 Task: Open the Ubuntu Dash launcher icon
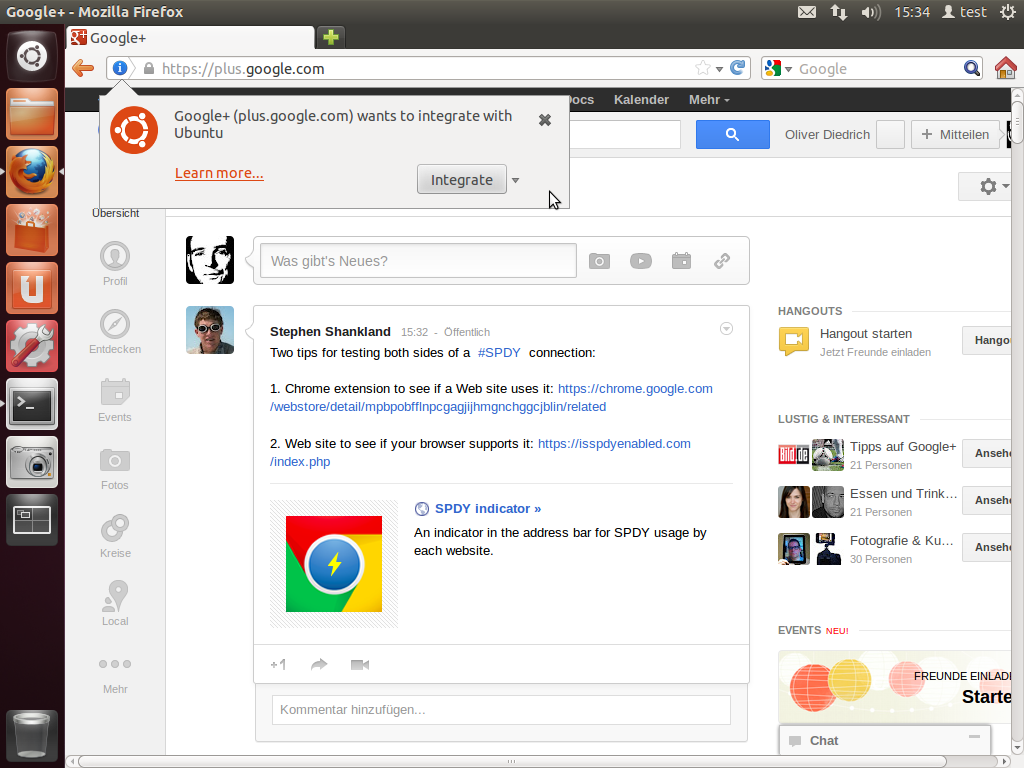pyautogui.click(x=32, y=56)
